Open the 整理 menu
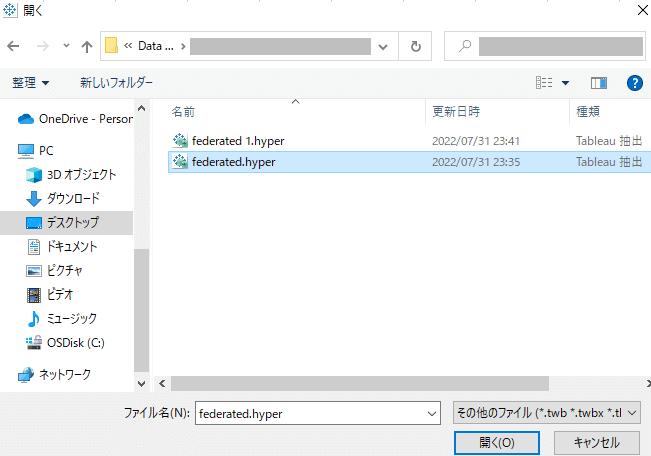The height and width of the screenshot is (456, 651). 31,83
